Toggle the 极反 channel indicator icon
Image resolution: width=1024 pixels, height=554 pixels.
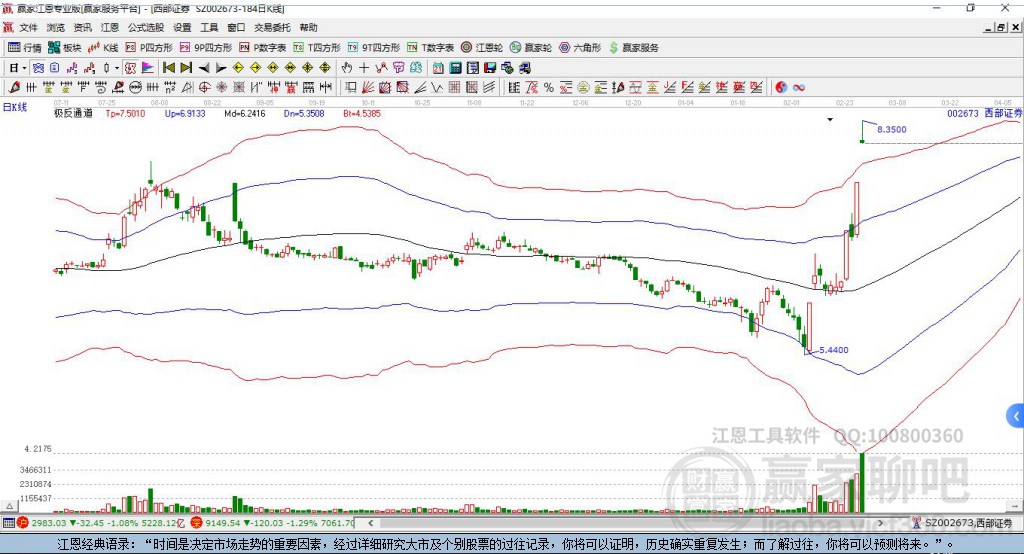coord(131,68)
